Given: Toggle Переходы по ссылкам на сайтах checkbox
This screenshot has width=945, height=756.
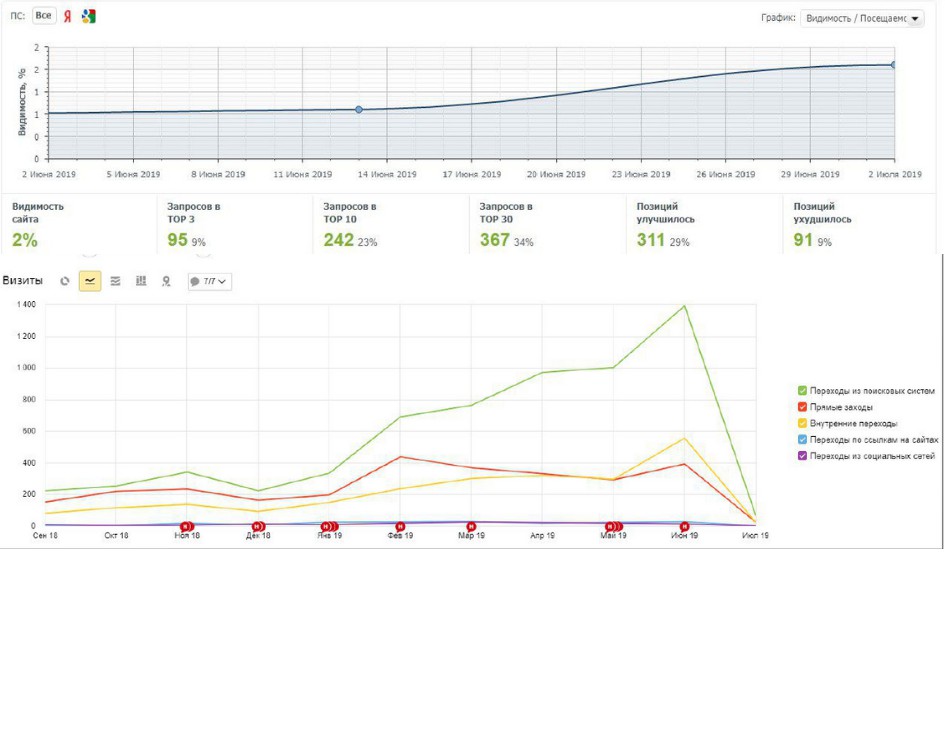Looking at the screenshot, I should pos(802,439).
